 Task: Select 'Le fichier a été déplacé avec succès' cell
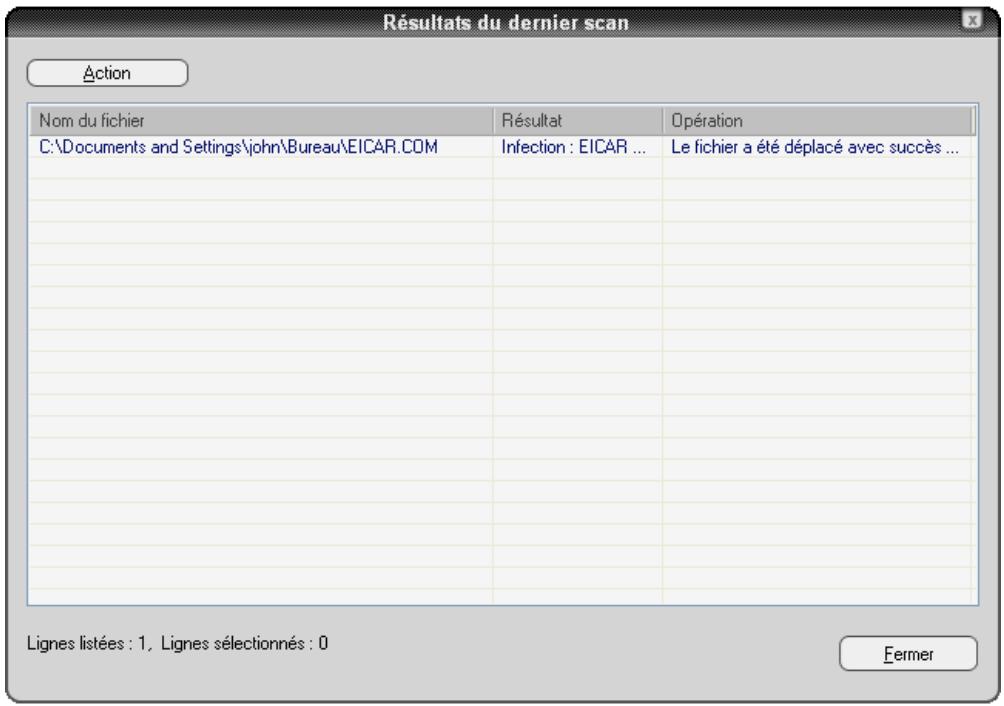pos(814,147)
